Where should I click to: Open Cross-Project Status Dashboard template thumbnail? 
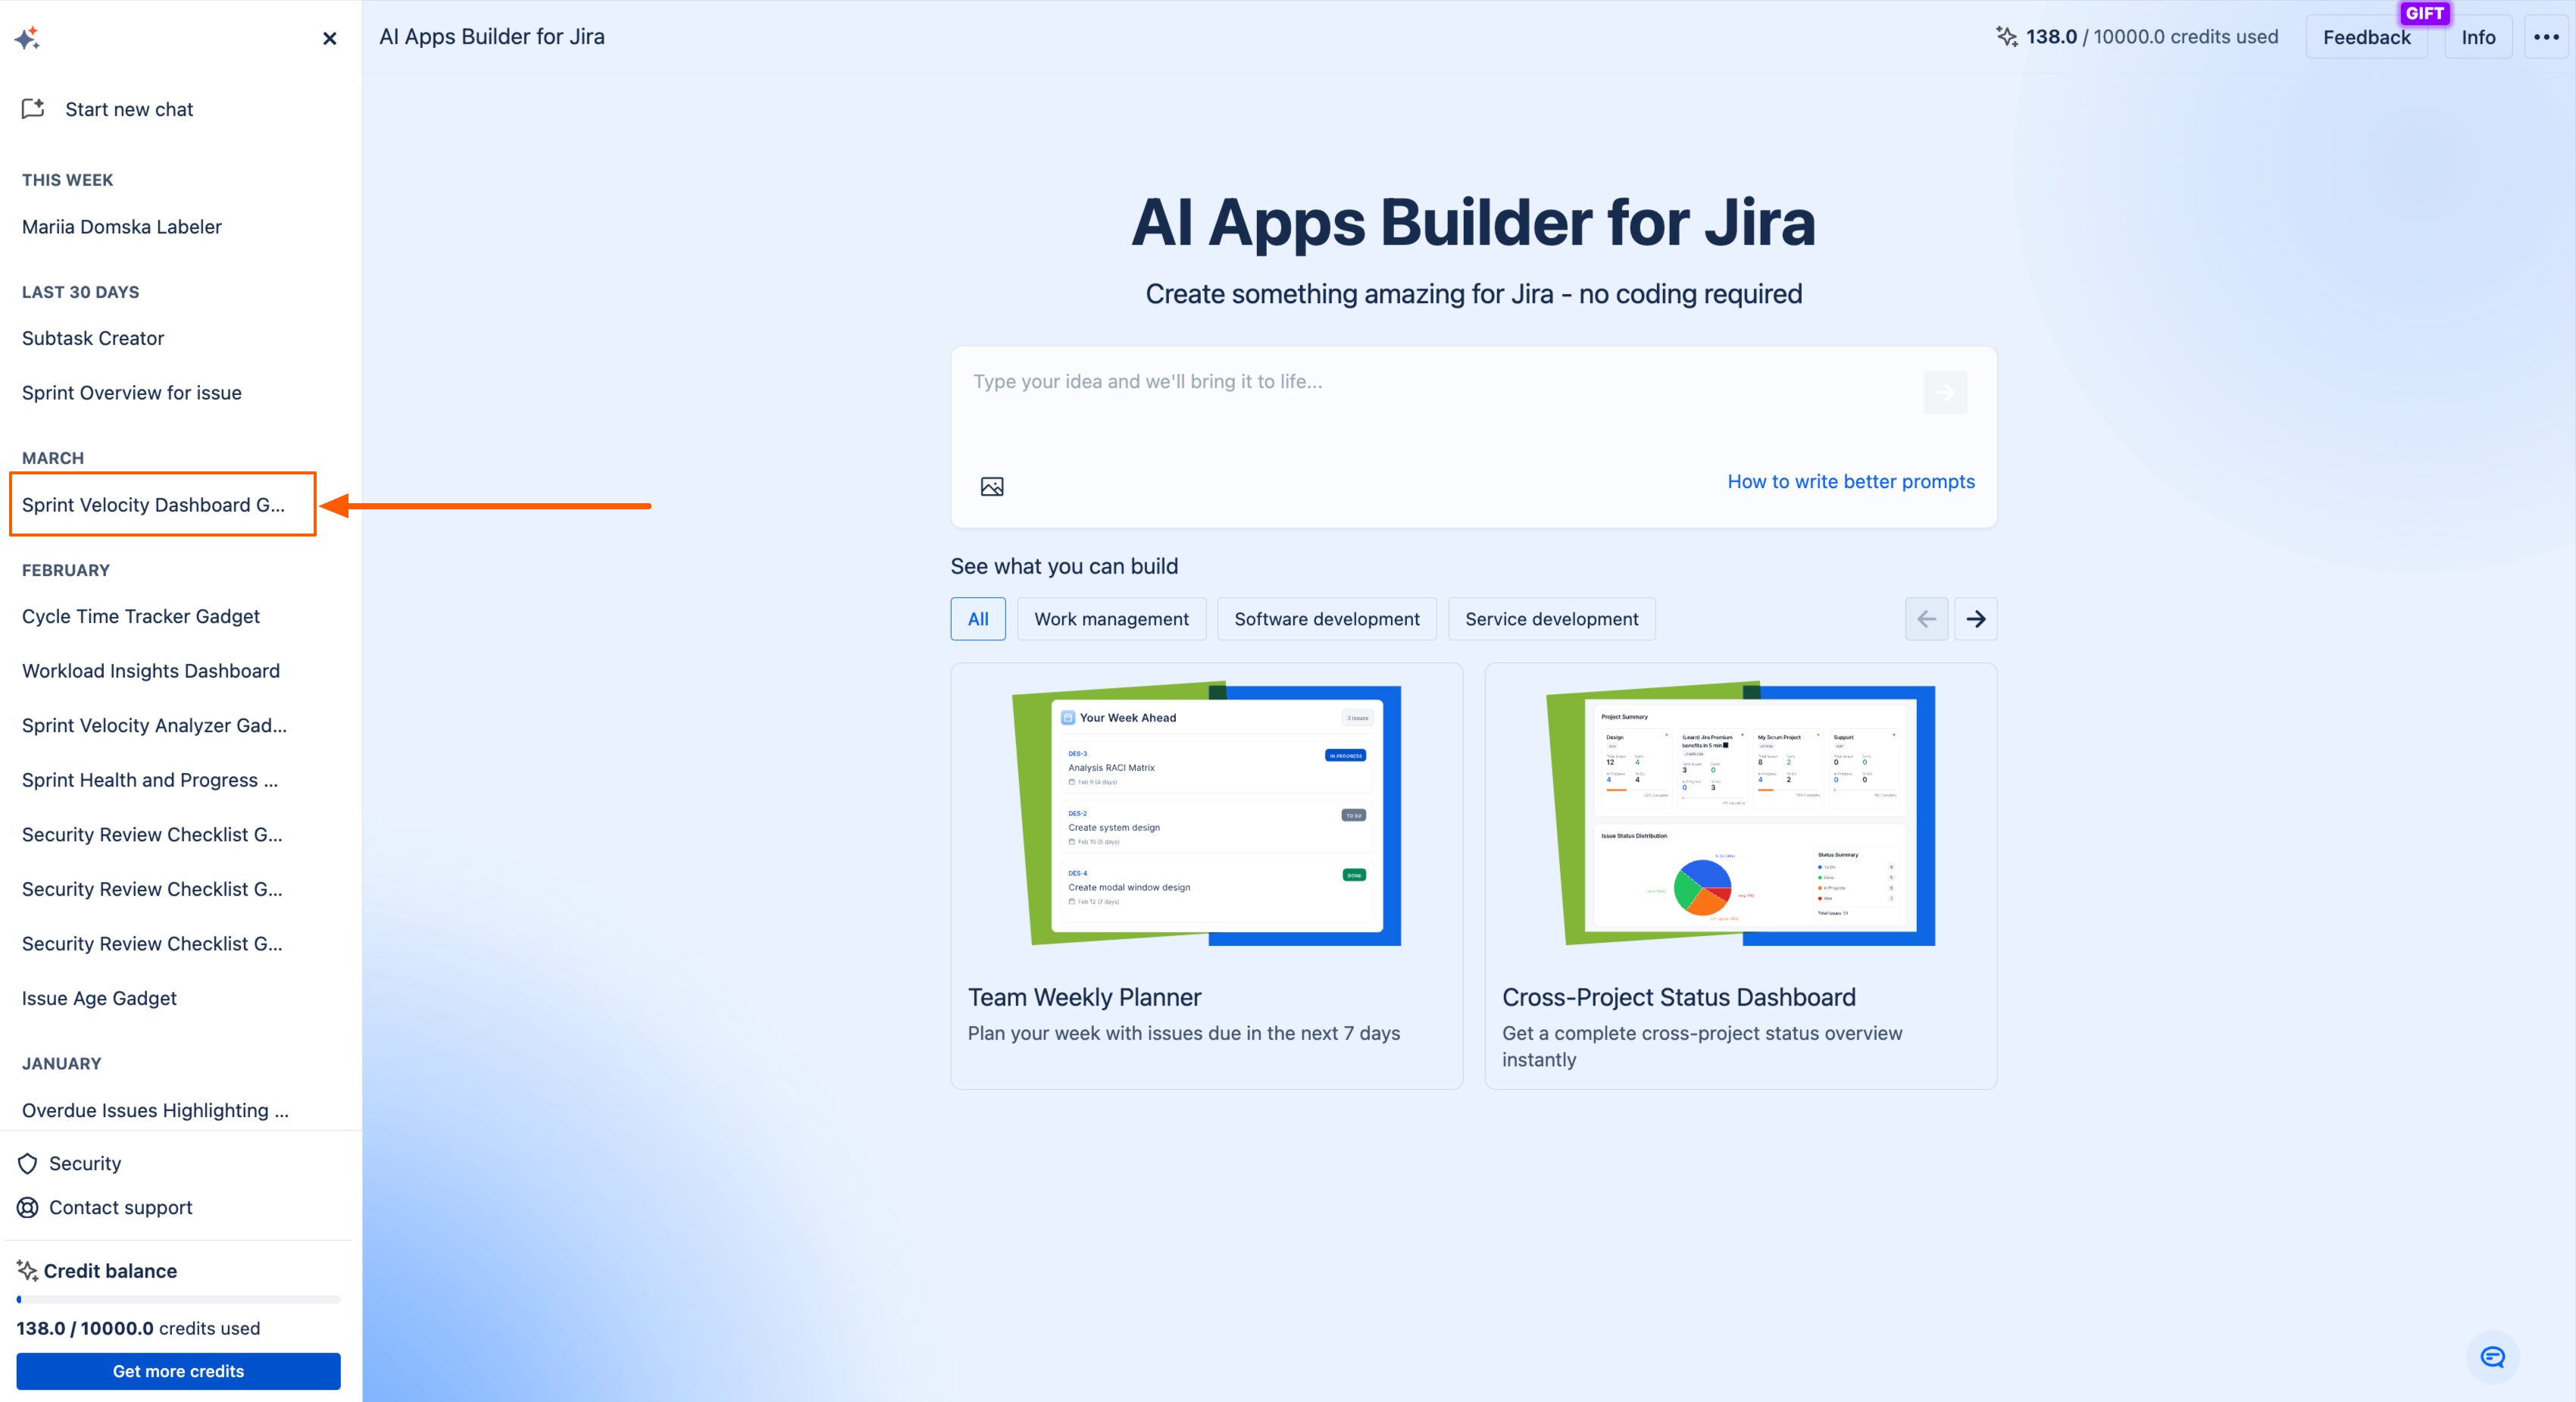click(x=1741, y=815)
